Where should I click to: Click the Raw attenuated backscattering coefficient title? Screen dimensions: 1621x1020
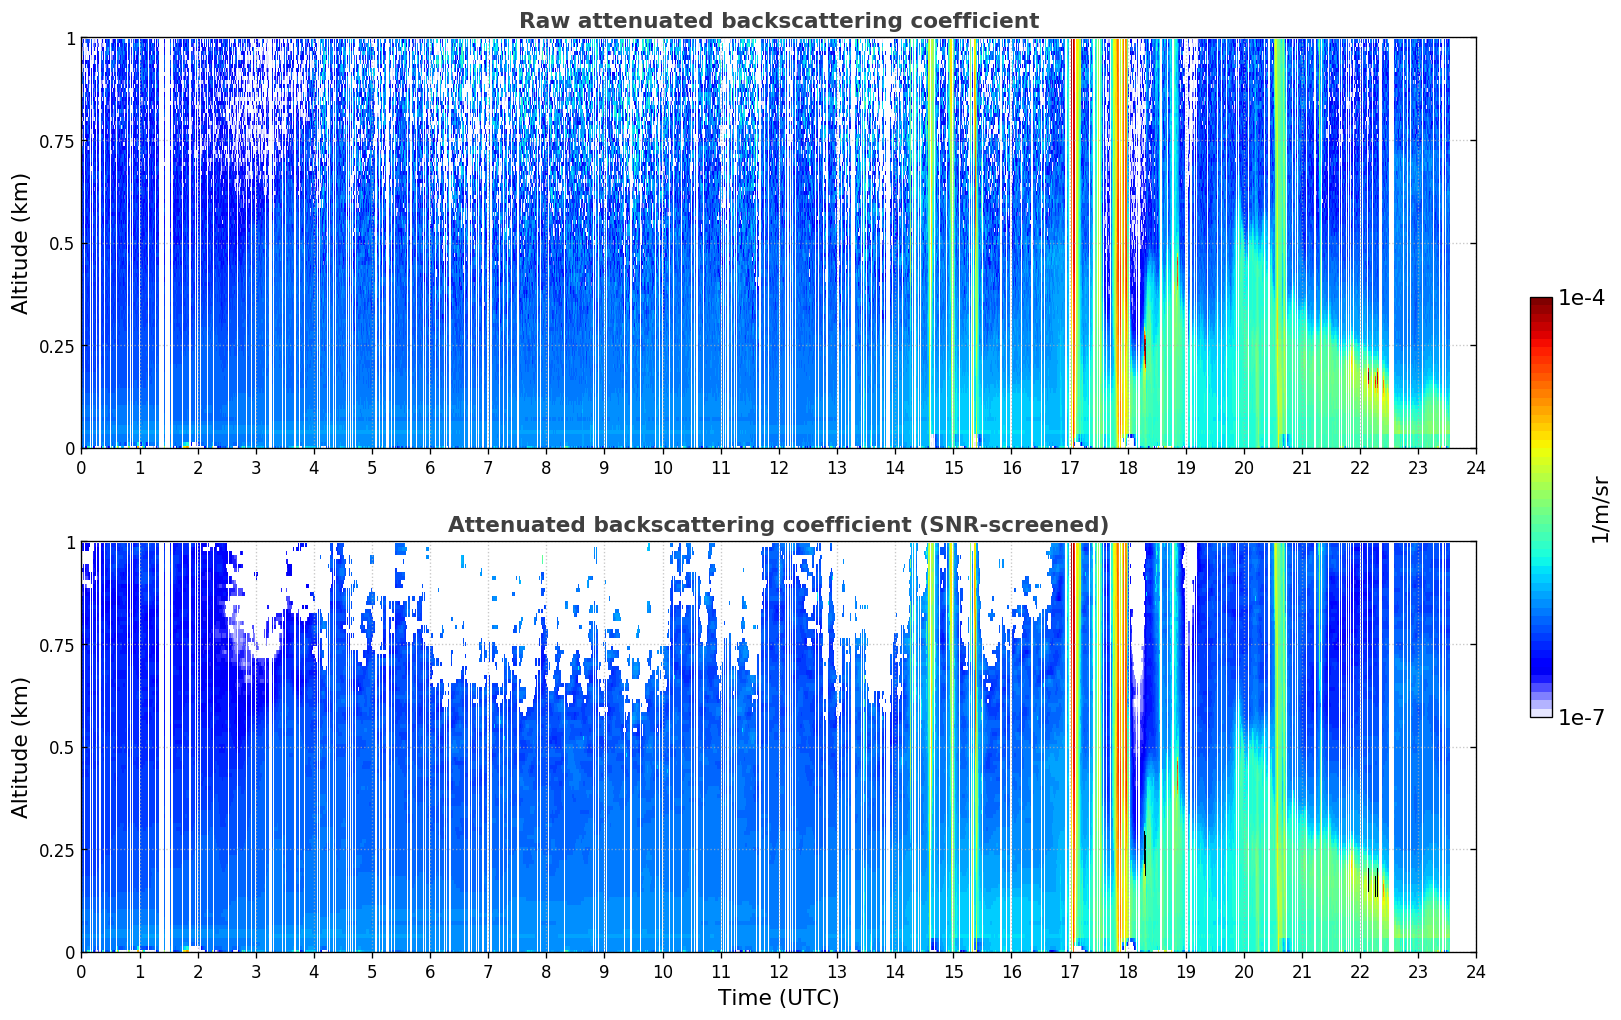pos(778,21)
